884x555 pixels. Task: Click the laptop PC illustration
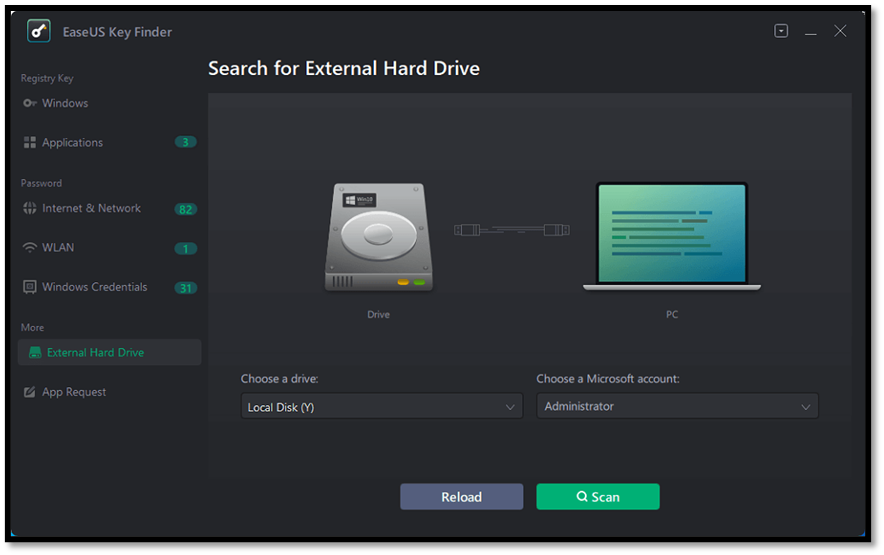pyautogui.click(x=672, y=236)
